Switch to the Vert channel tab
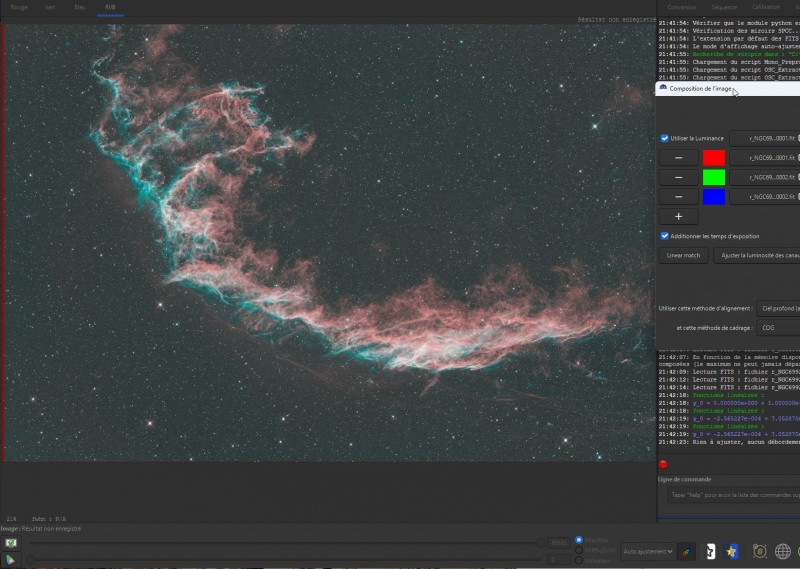The width and height of the screenshot is (800, 569). coord(50,7)
